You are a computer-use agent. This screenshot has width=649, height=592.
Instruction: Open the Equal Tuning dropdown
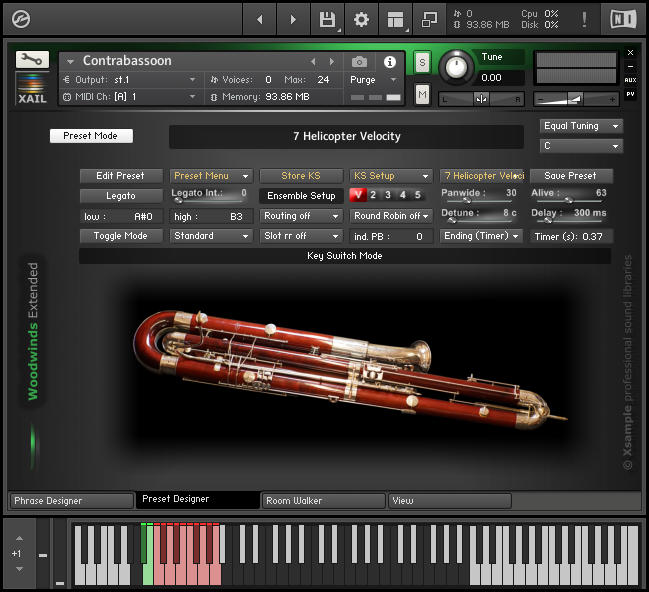point(581,126)
